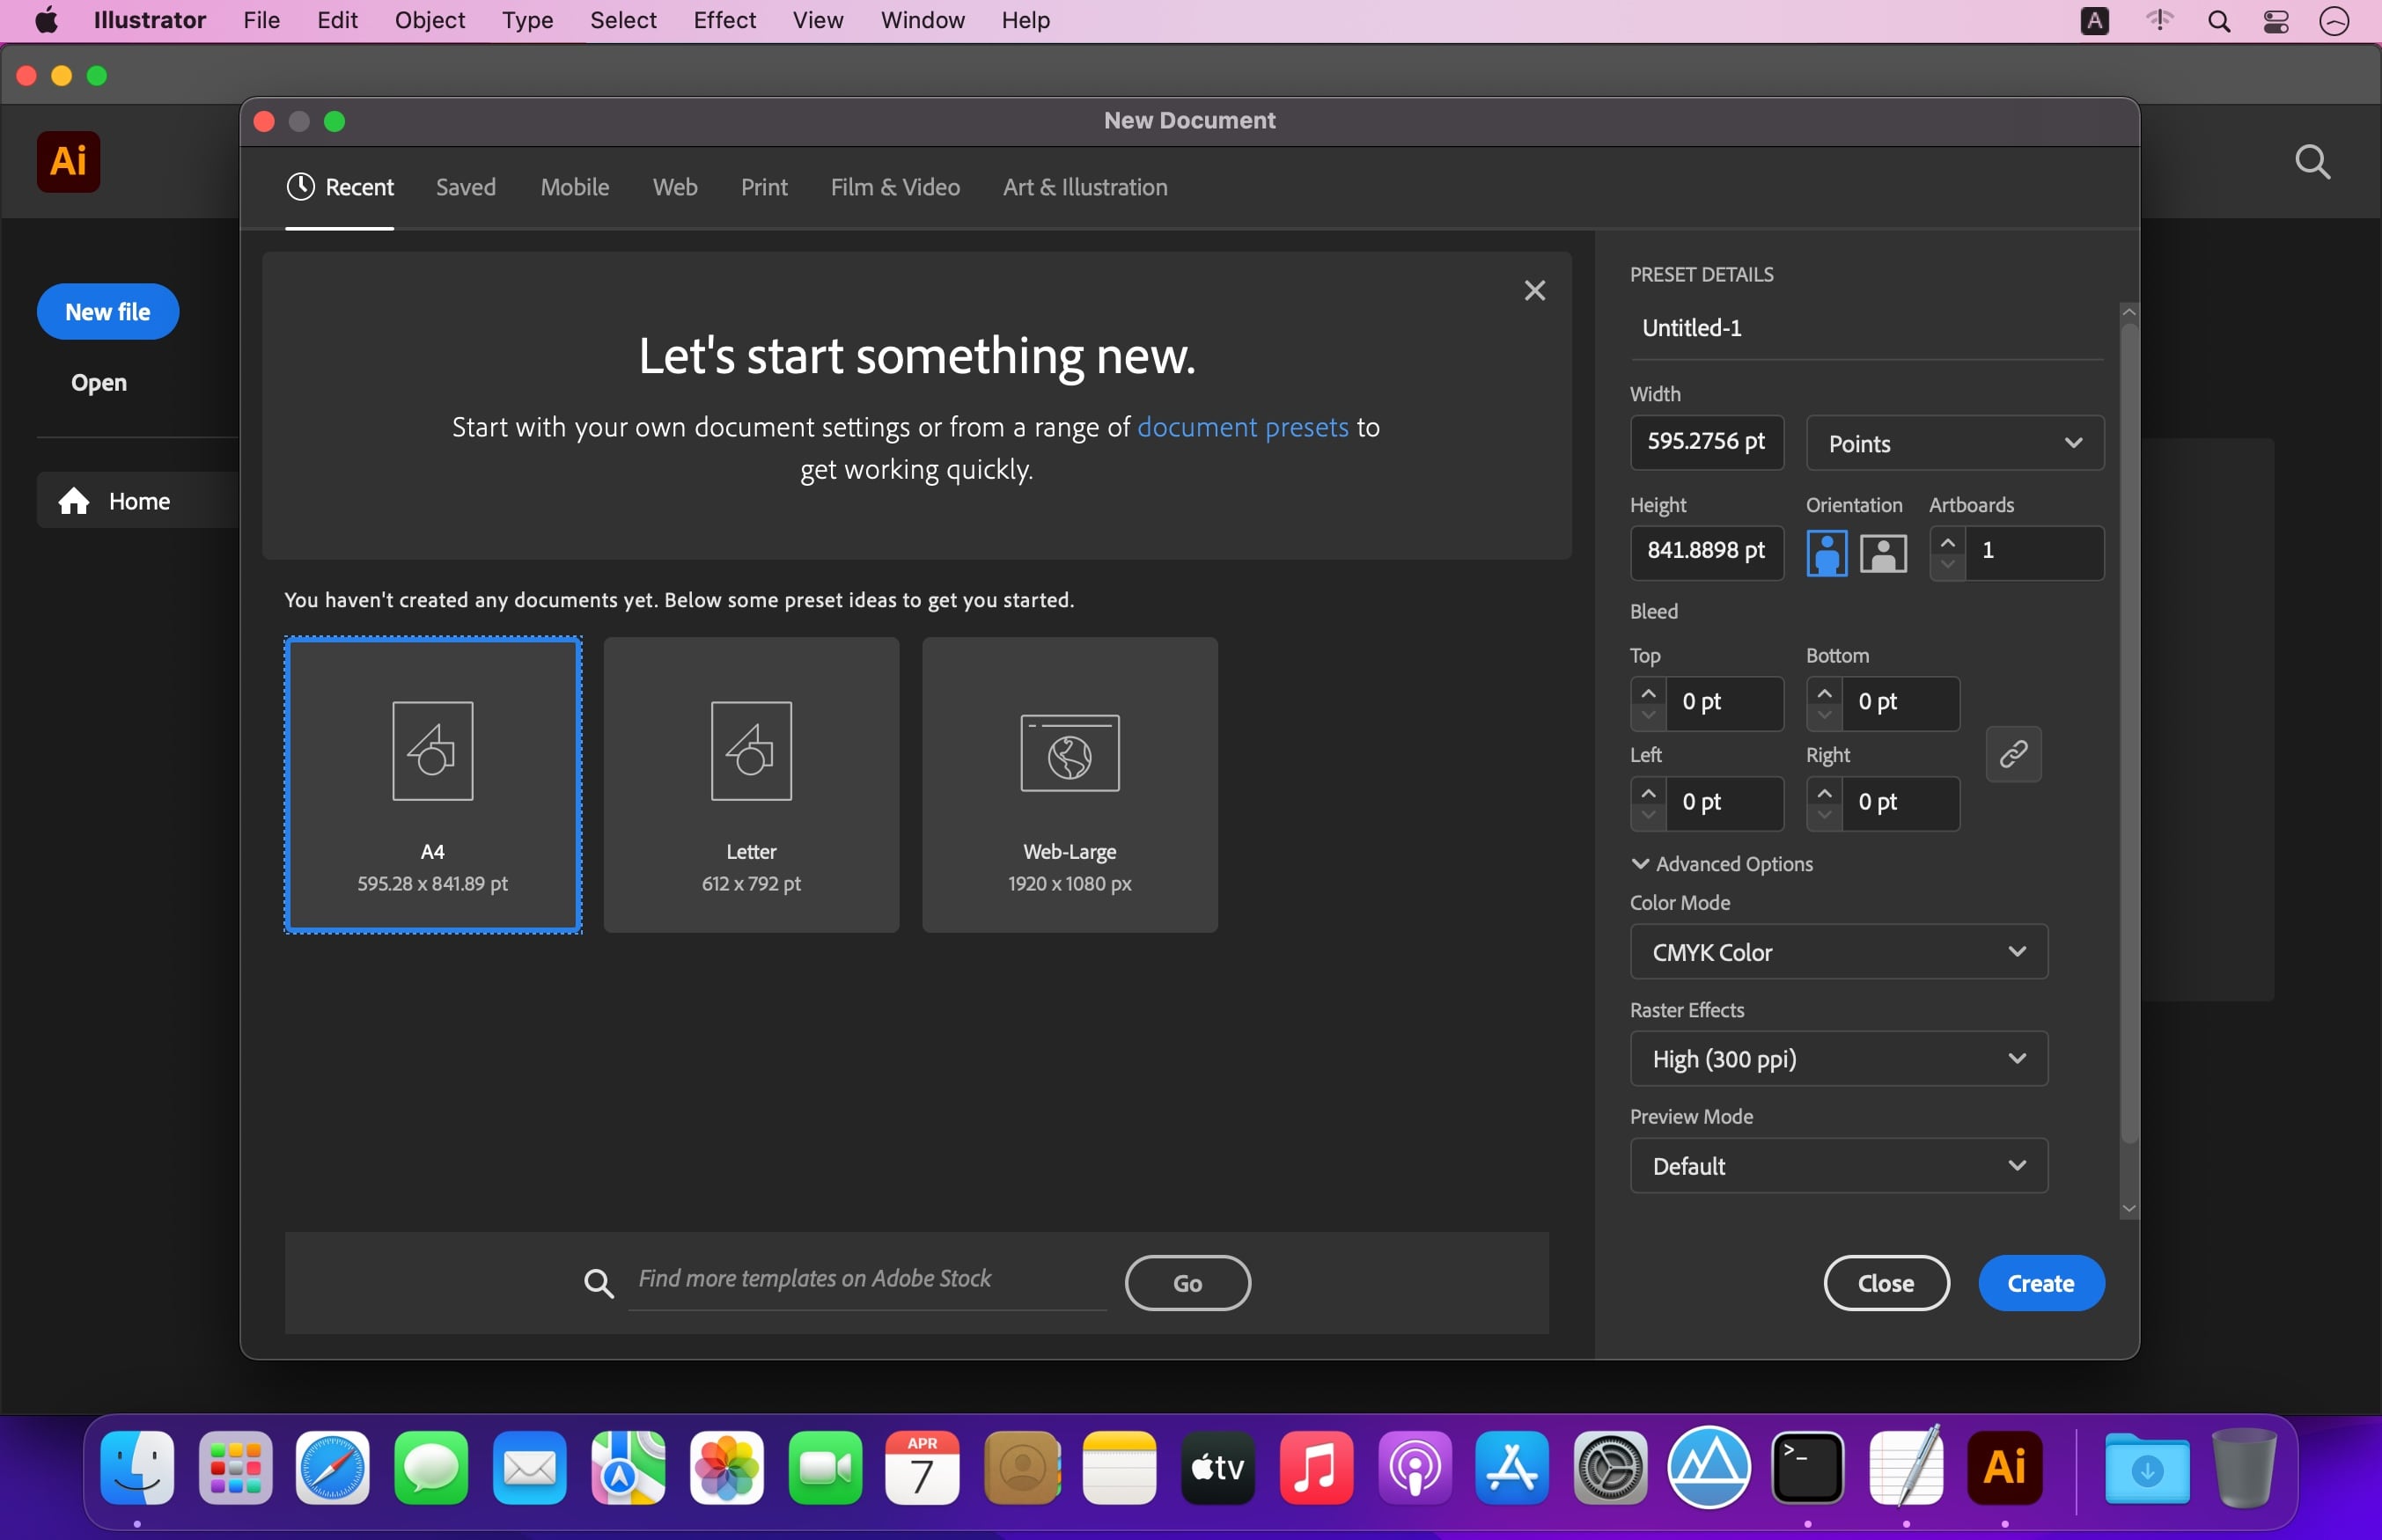This screenshot has width=2382, height=1540.
Task: Click the search magnifier icon in Illustrator
Action: (x=2312, y=162)
